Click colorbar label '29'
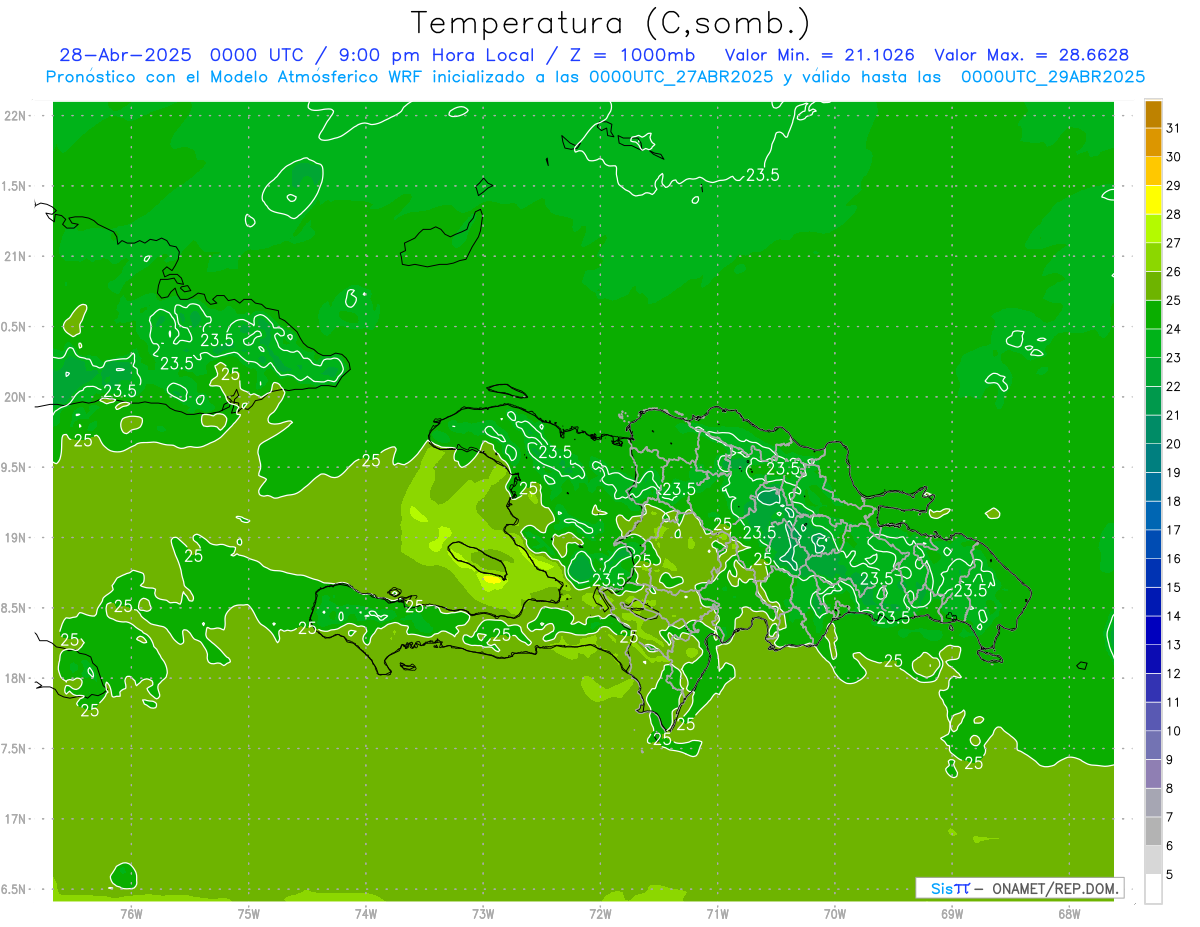This screenshot has height=927, width=1200. [1174, 185]
